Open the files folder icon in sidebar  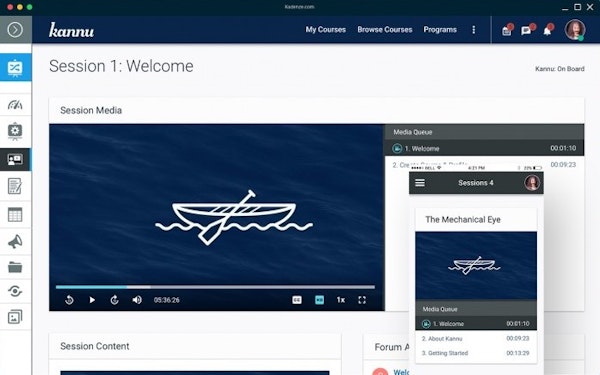(x=15, y=267)
